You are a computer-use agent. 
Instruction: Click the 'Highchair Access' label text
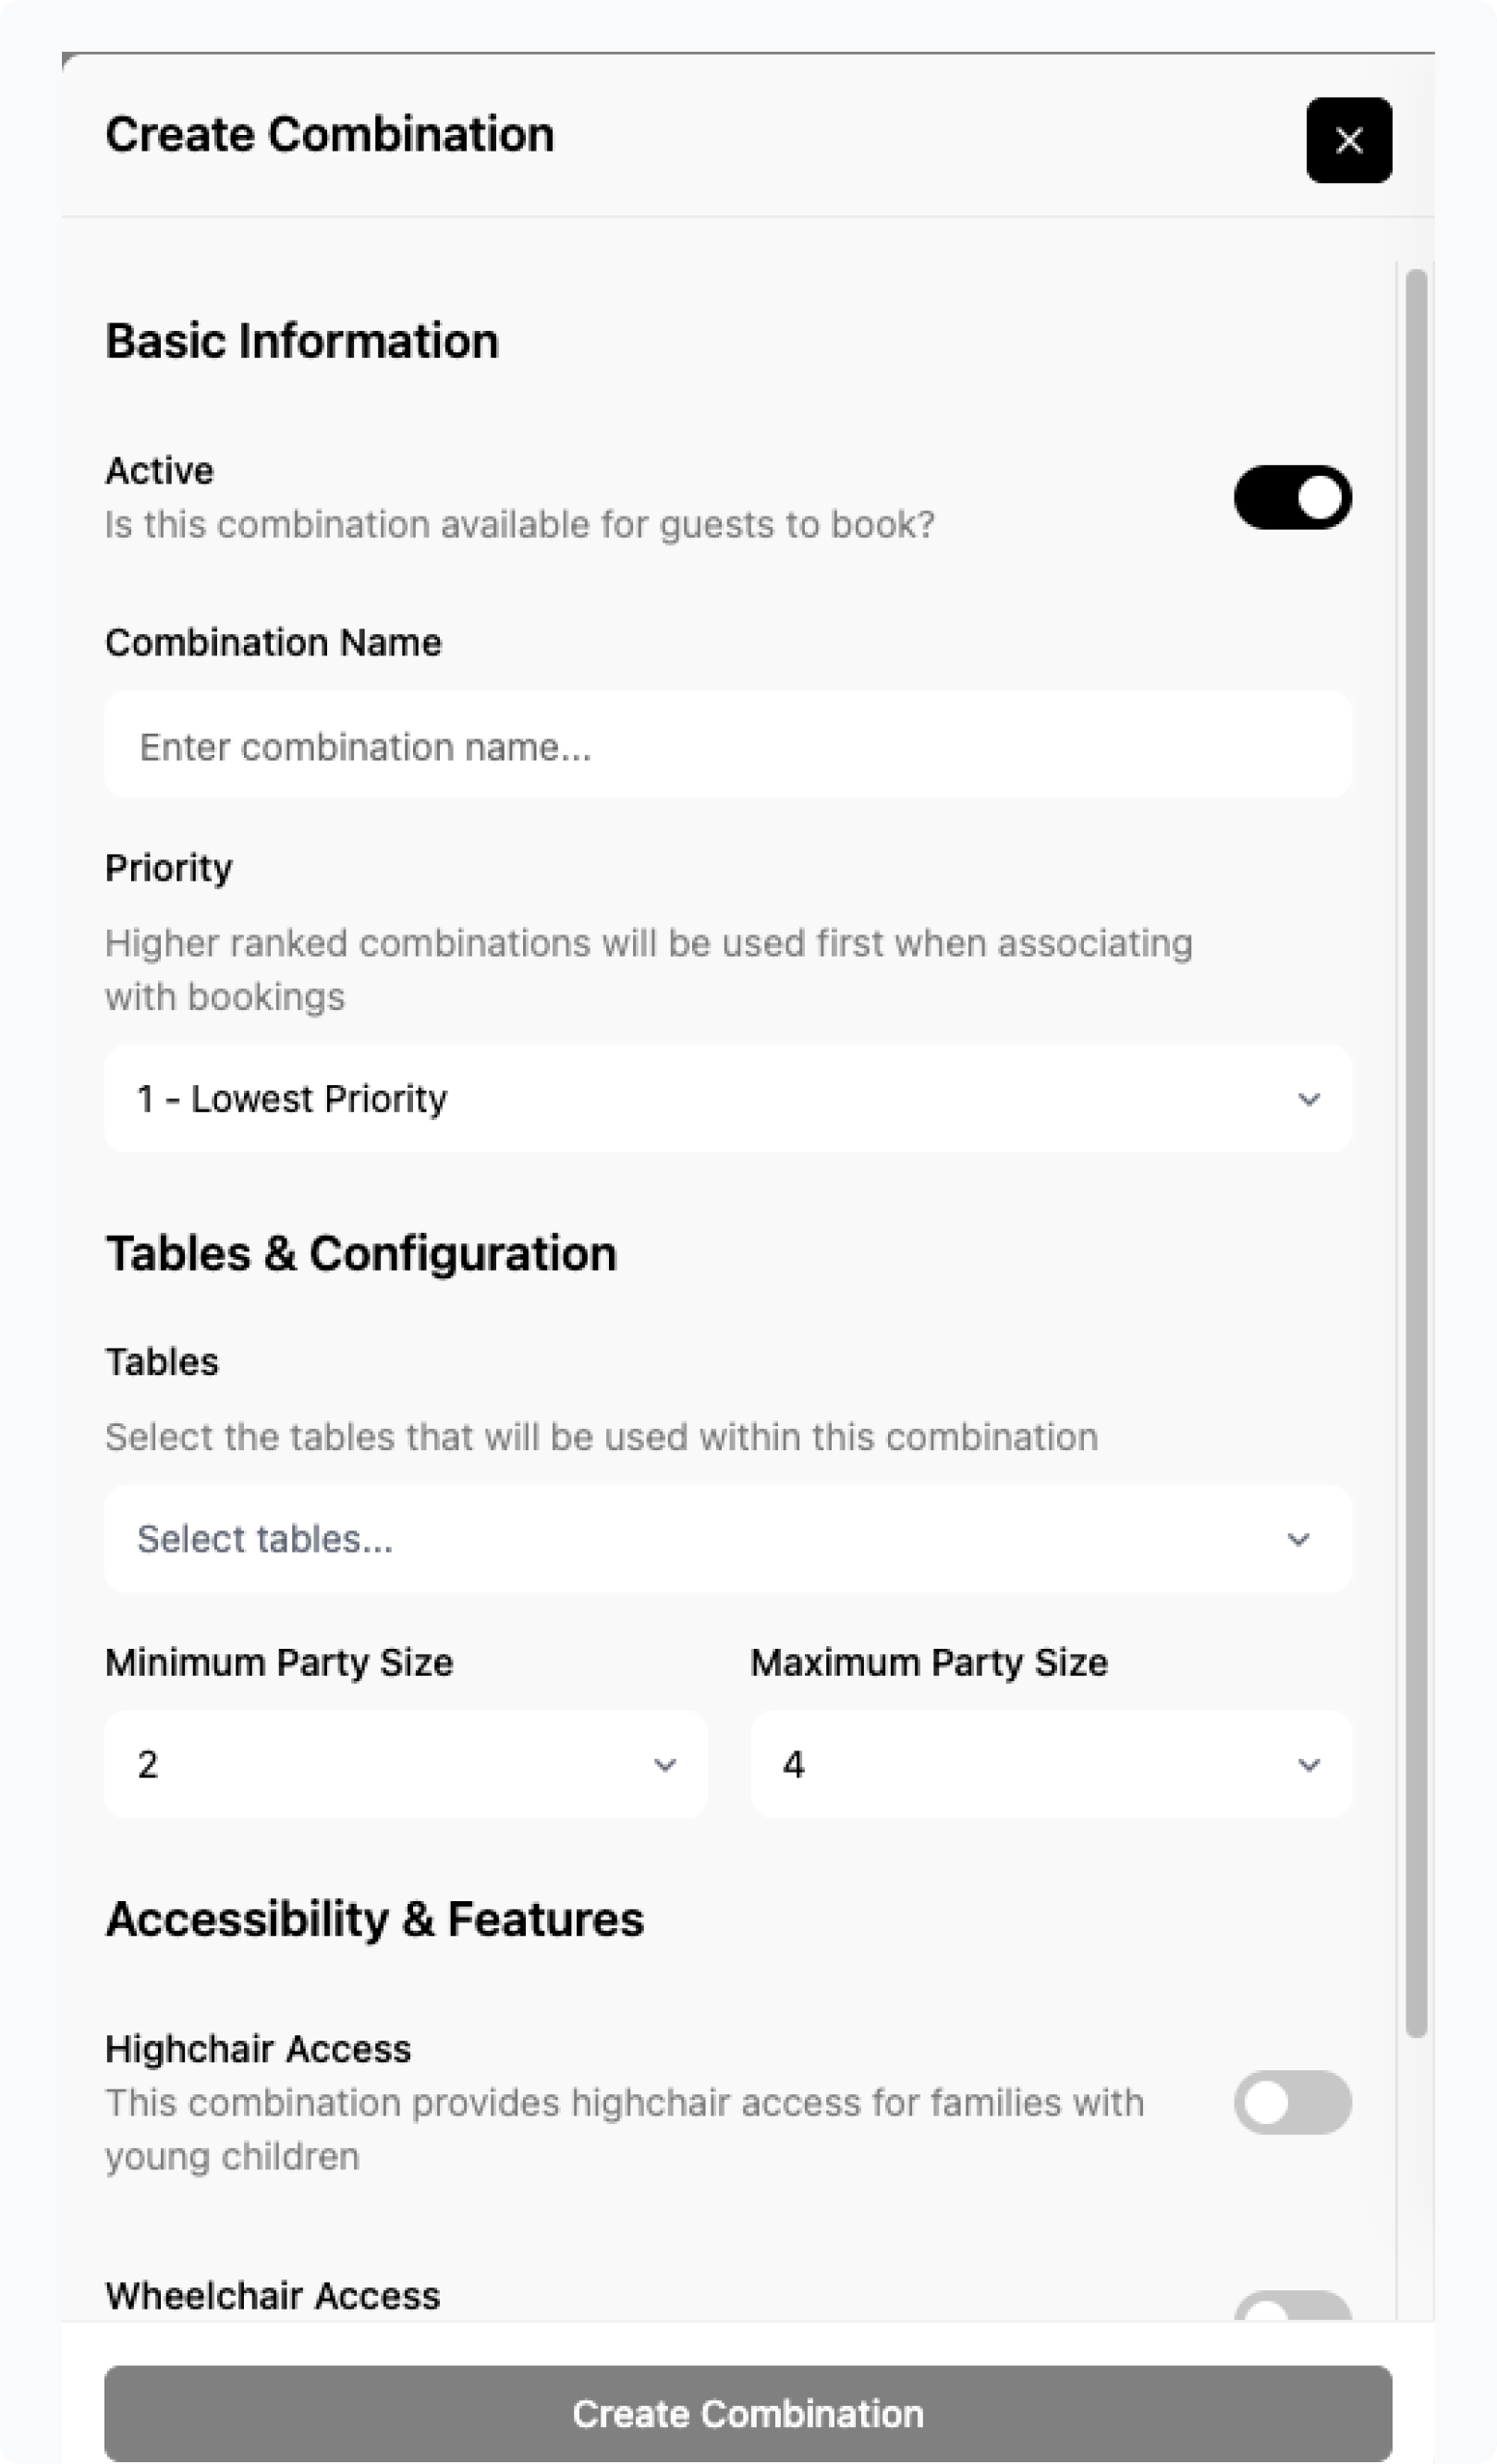(258, 2049)
